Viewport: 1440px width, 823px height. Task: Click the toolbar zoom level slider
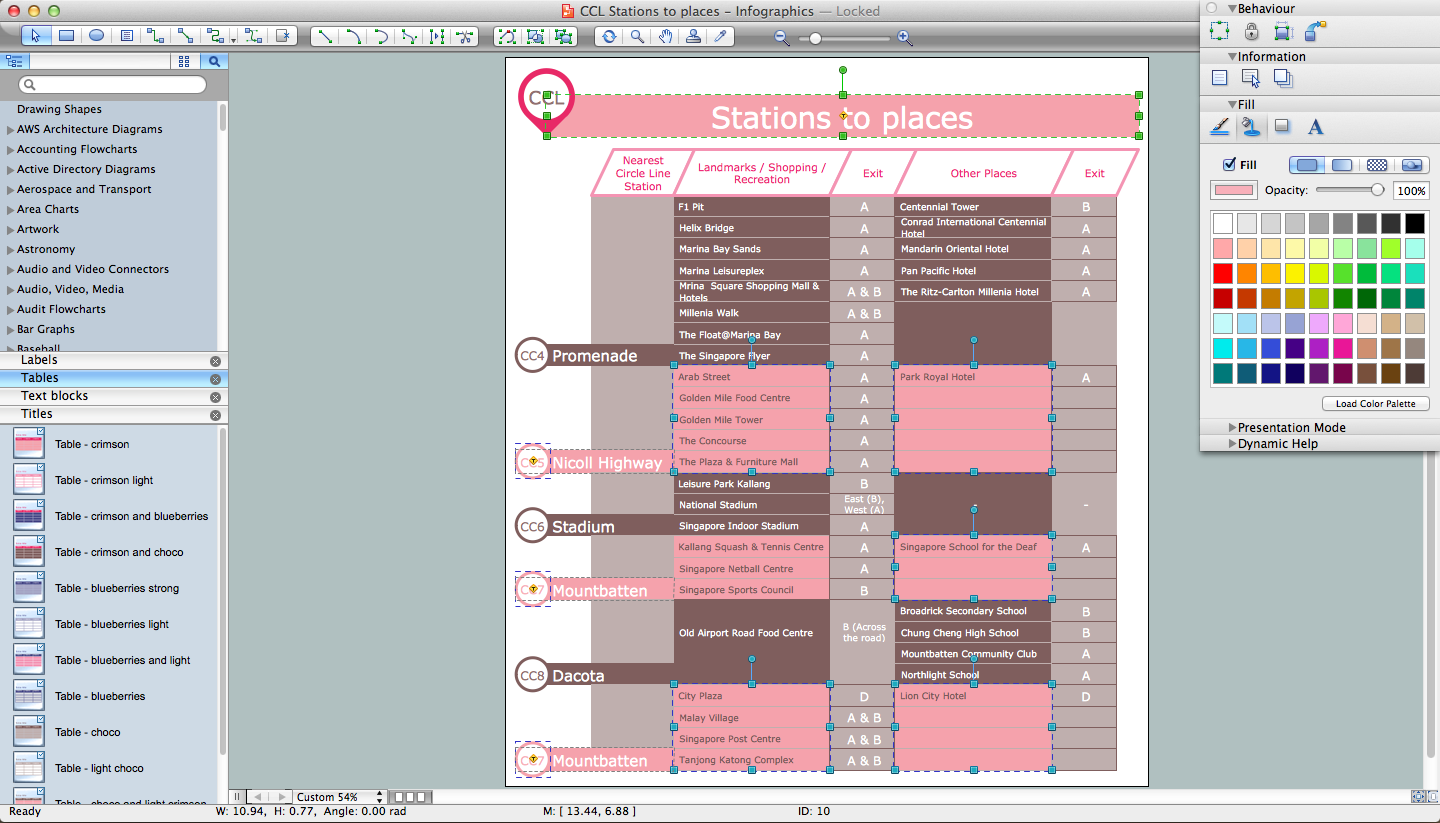pos(843,38)
